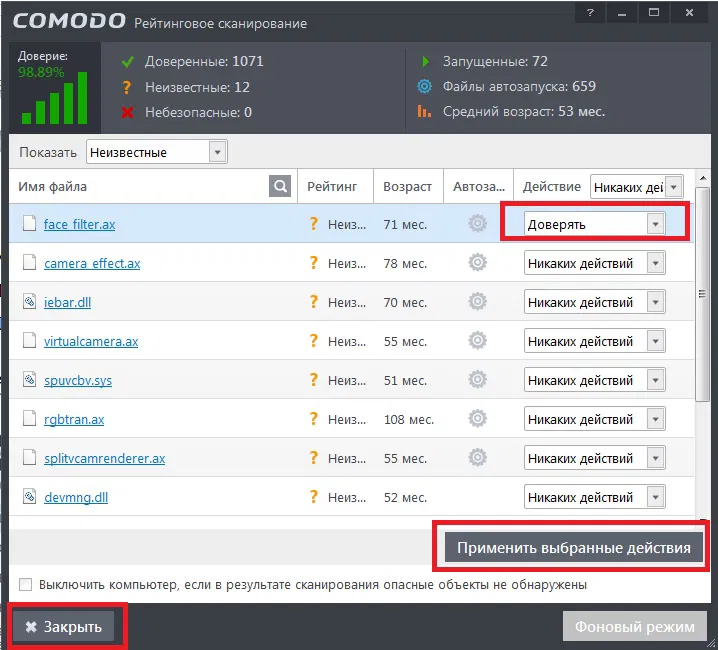Click the autorun gear icon for virtualcamera.ax

478,340
